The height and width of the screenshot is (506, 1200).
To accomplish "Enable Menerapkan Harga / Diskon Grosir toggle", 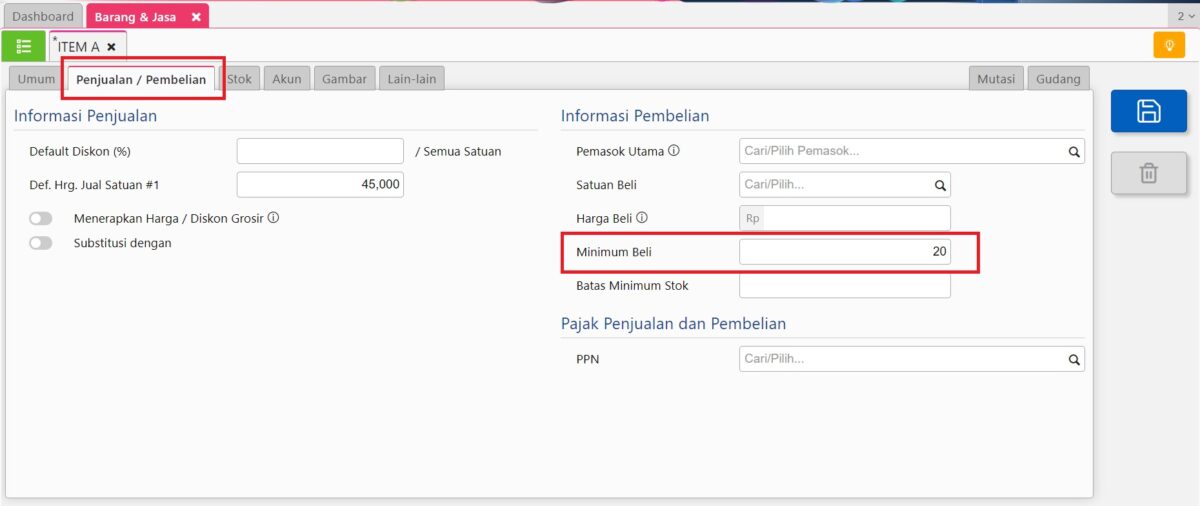I will (41, 218).
